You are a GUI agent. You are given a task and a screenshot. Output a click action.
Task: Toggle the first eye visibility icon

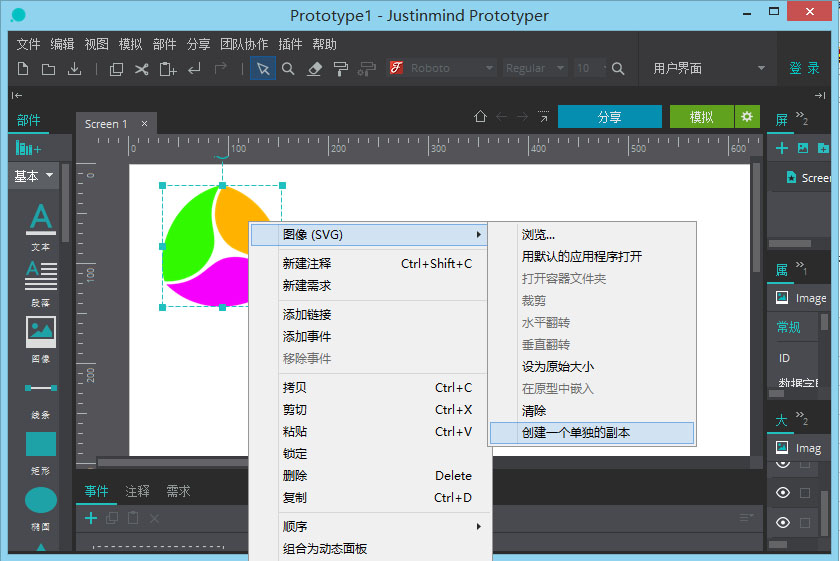coord(783,464)
